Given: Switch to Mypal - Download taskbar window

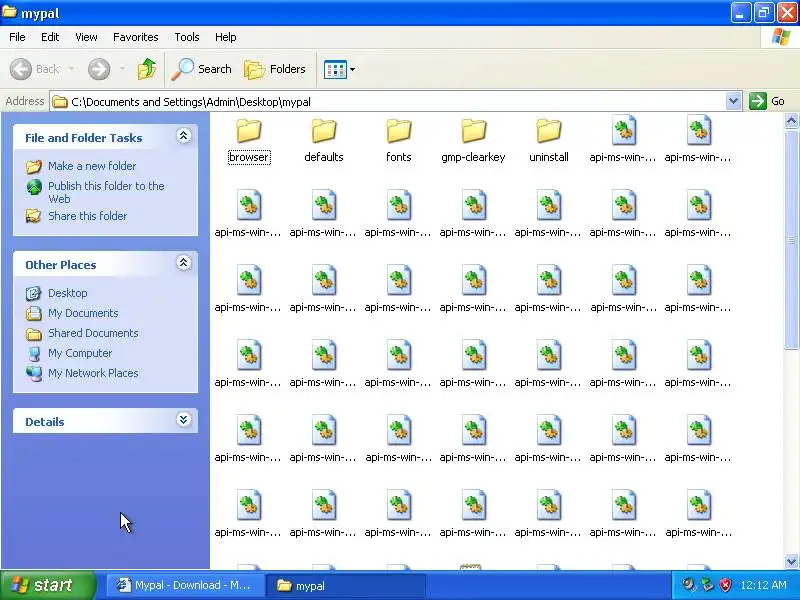Looking at the screenshot, I should coord(185,585).
